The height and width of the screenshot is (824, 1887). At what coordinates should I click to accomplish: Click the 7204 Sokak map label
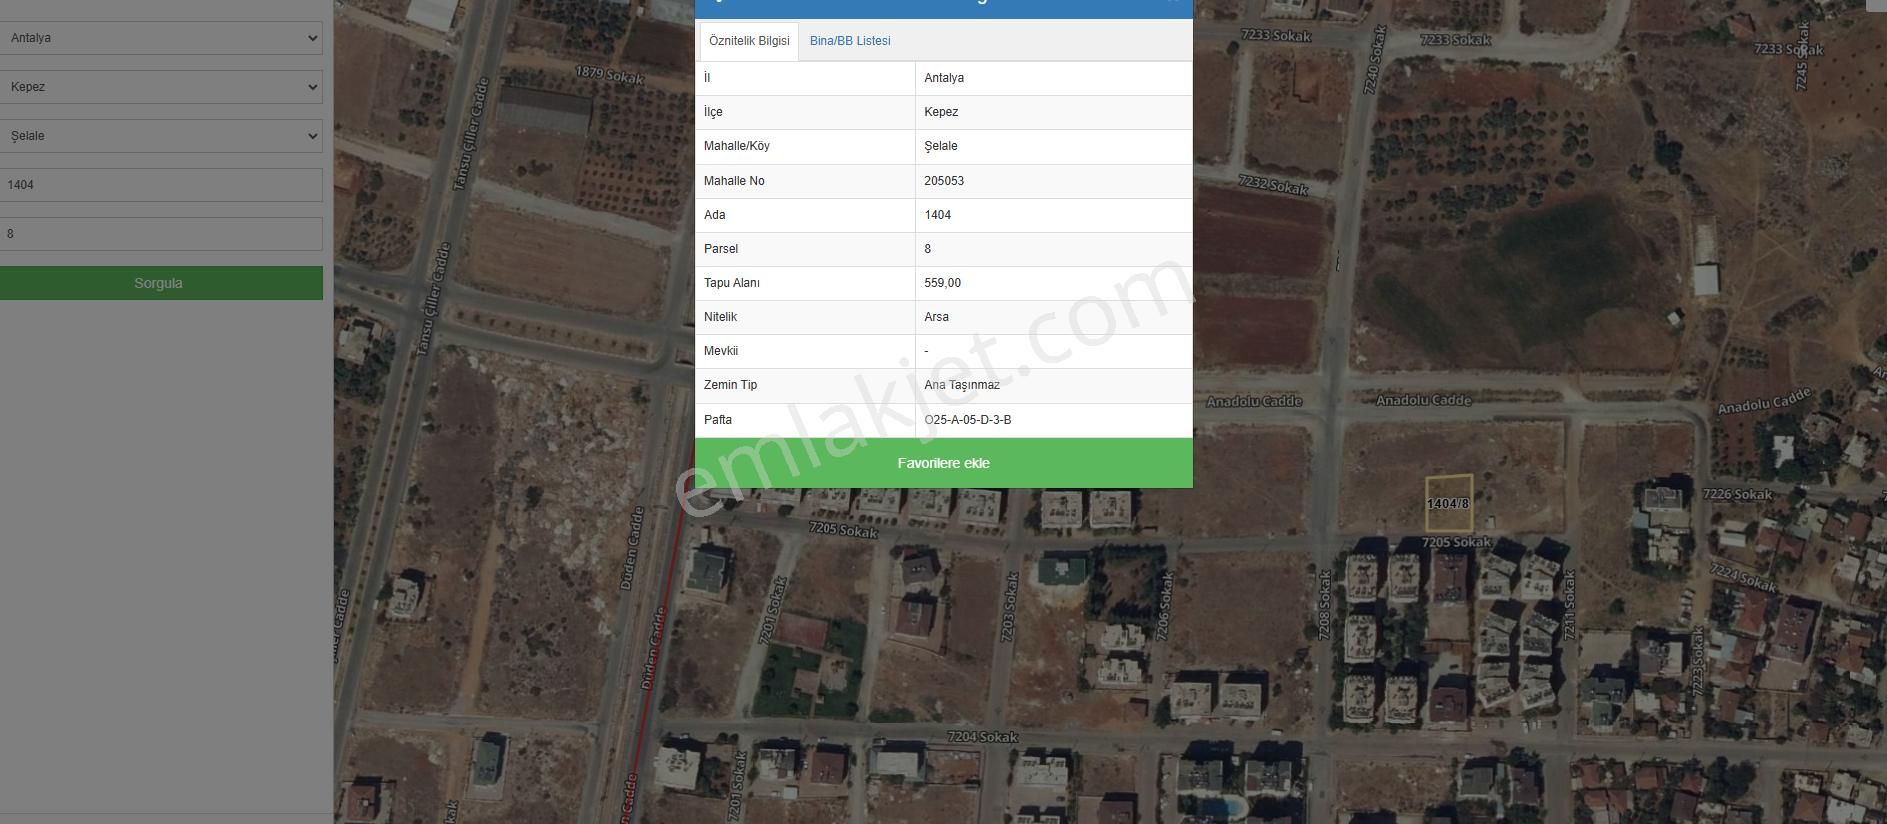pyautogui.click(x=982, y=737)
